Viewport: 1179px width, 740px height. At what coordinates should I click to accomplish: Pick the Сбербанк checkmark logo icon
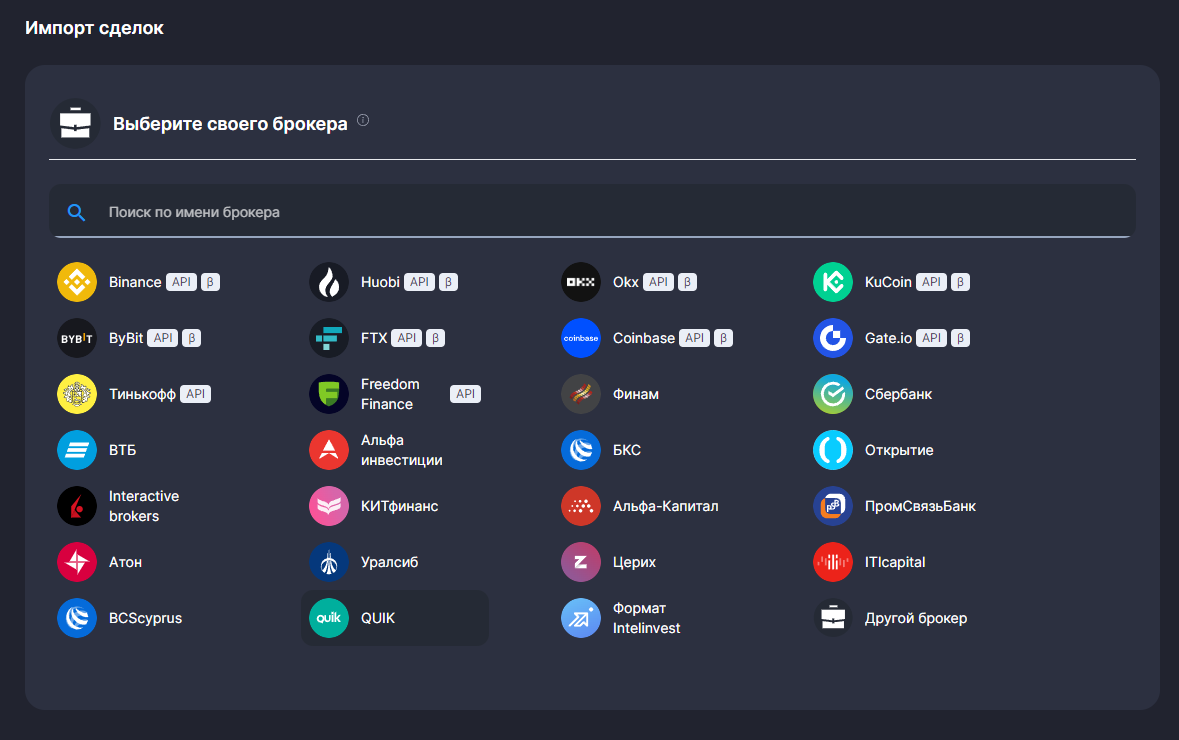[833, 394]
